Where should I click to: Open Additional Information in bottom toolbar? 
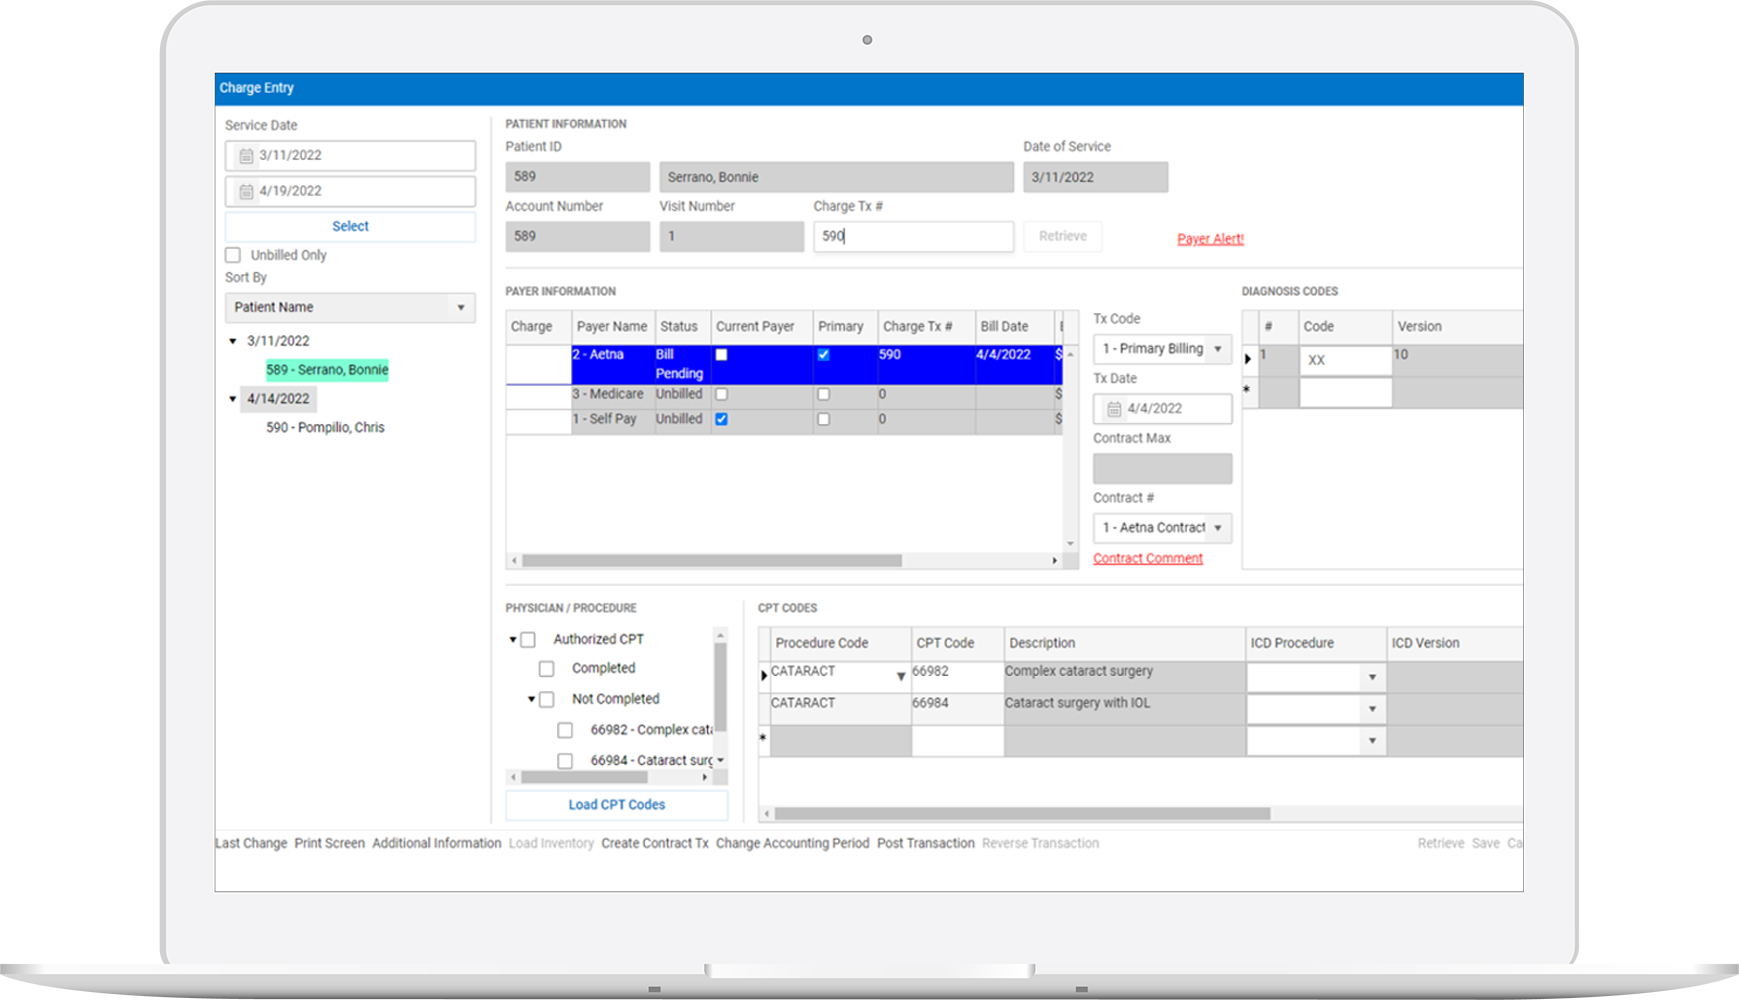pos(436,844)
